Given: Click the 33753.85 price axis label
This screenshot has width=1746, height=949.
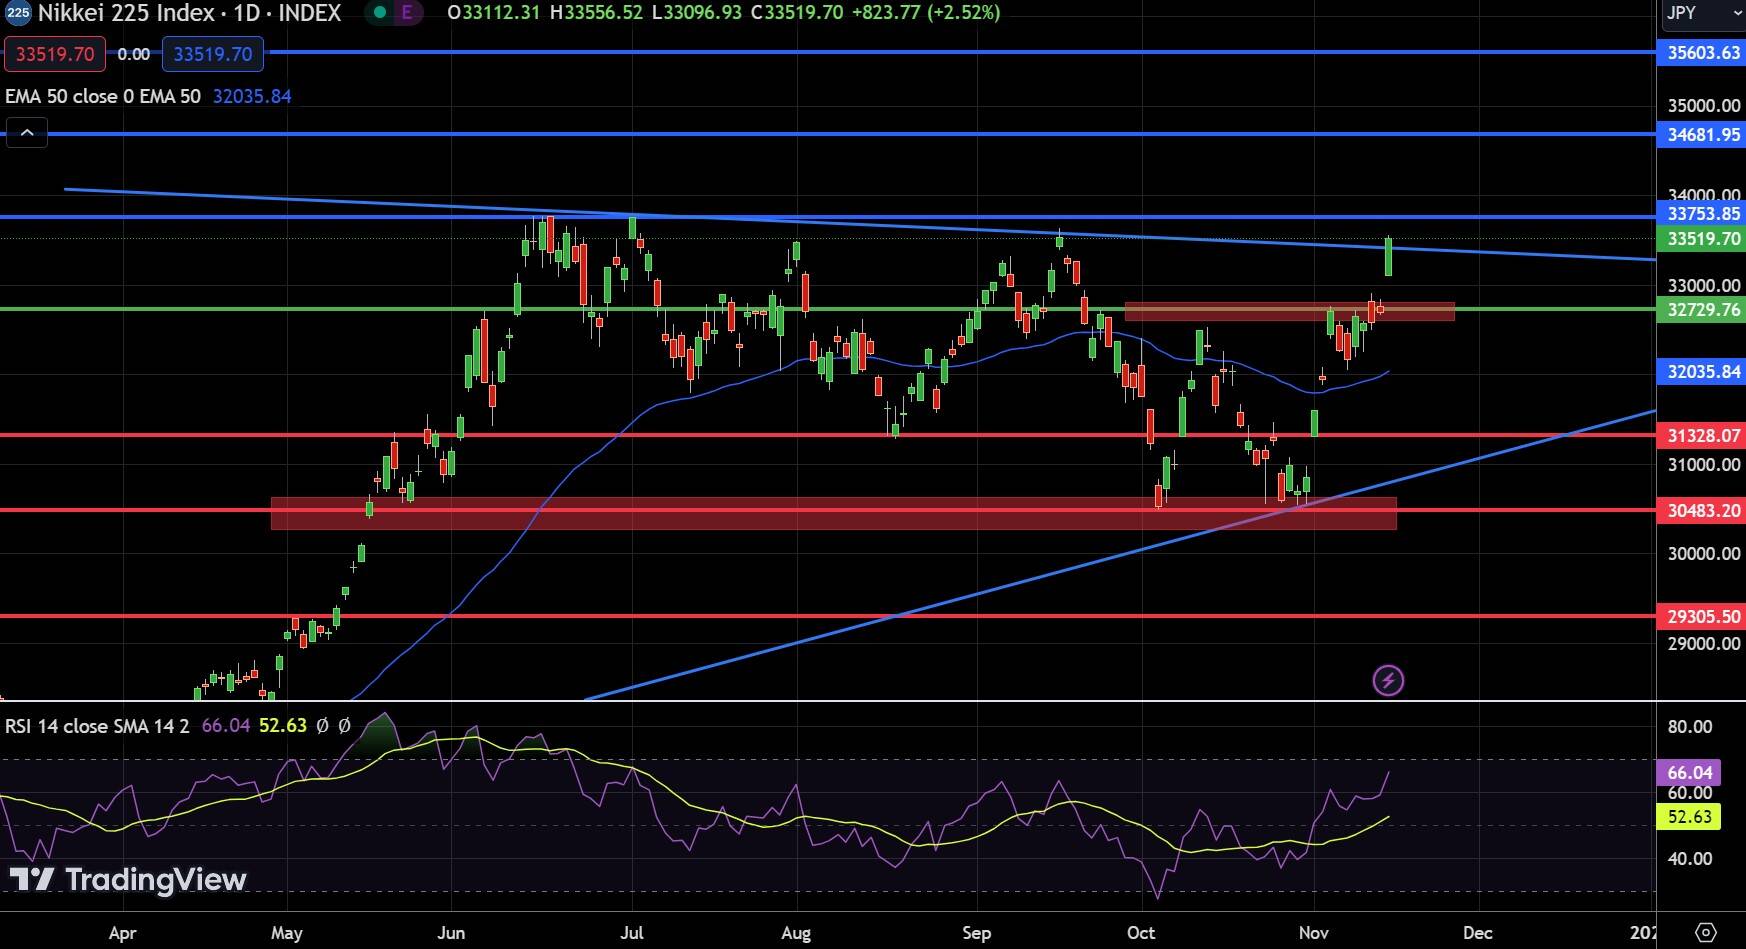Looking at the screenshot, I should coord(1701,214).
